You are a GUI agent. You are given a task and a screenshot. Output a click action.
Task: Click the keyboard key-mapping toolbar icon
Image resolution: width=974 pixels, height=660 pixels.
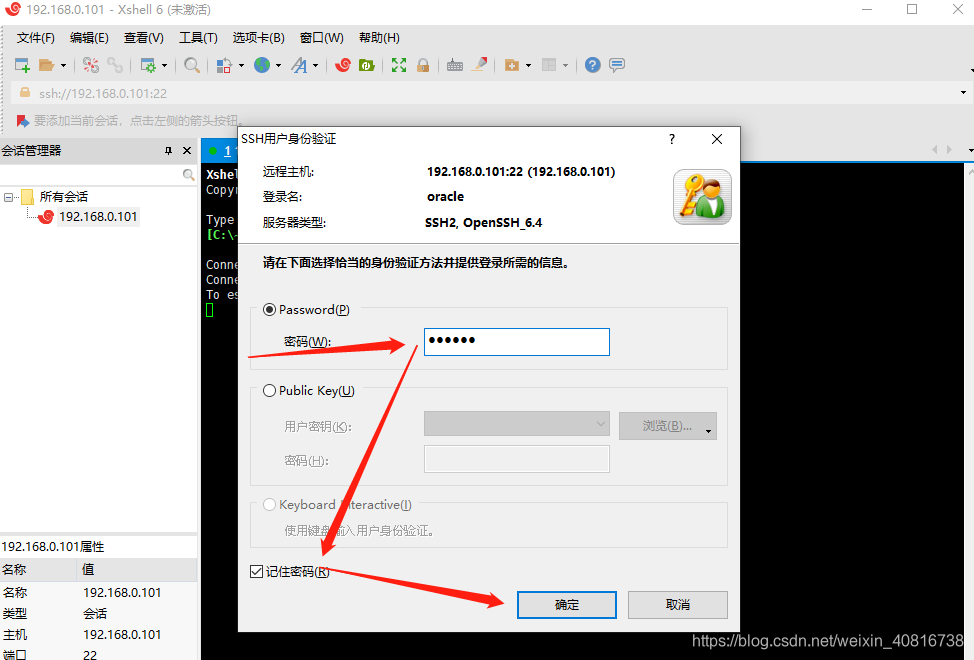pyautogui.click(x=455, y=65)
